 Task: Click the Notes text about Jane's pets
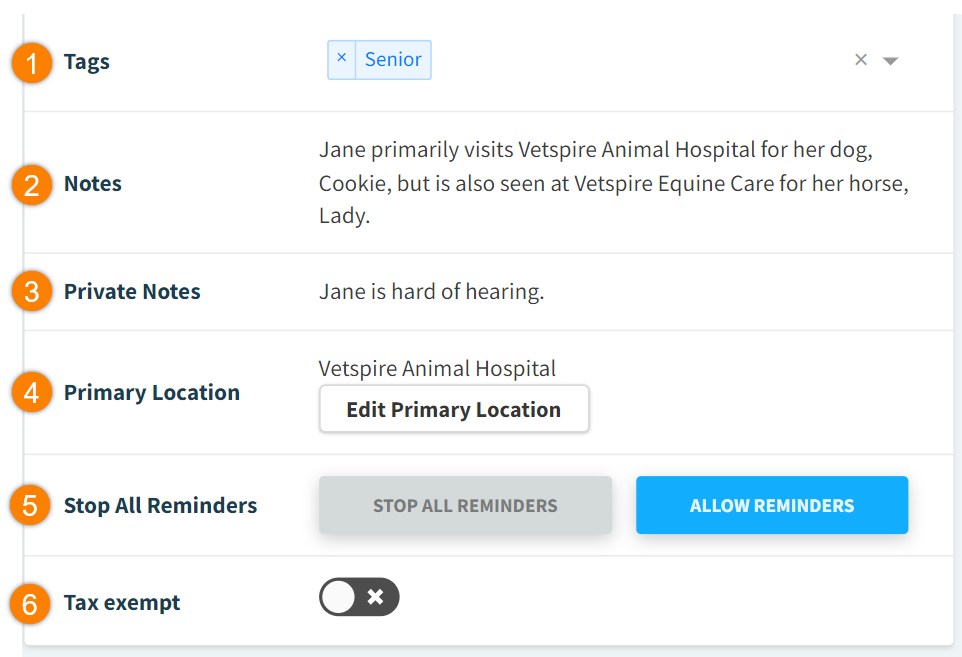tap(613, 183)
